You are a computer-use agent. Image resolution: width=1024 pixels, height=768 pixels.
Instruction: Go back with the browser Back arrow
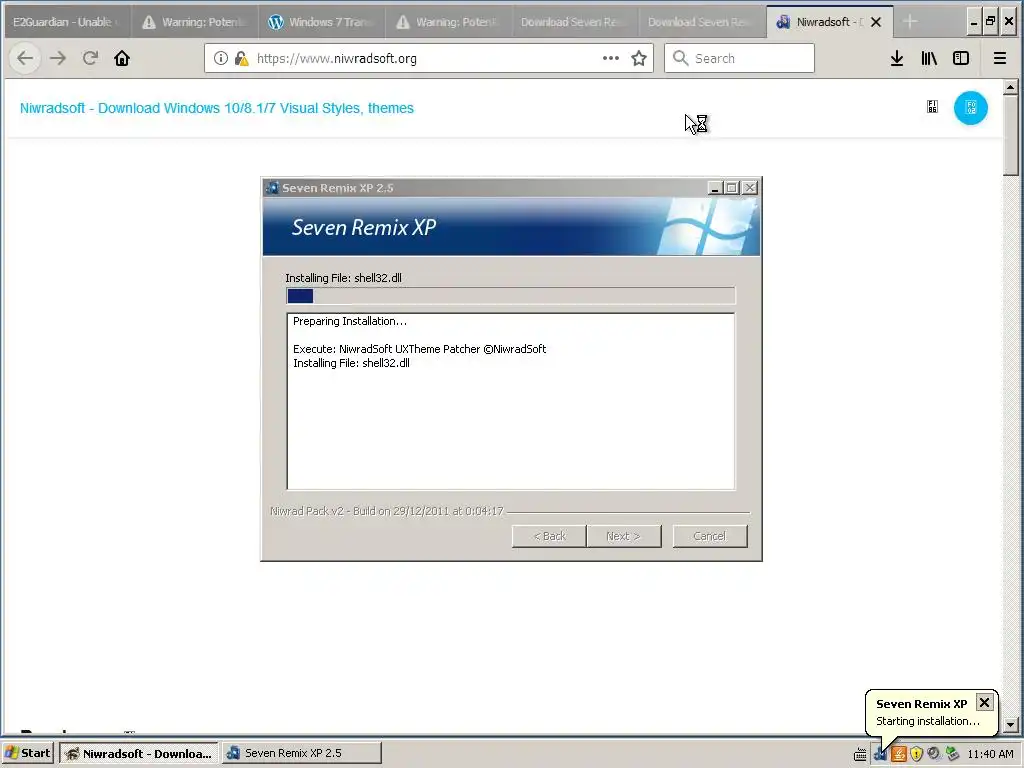(25, 58)
